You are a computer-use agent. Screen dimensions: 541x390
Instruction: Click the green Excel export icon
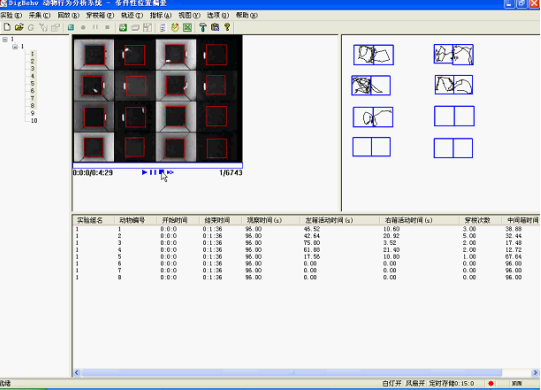pos(187,27)
